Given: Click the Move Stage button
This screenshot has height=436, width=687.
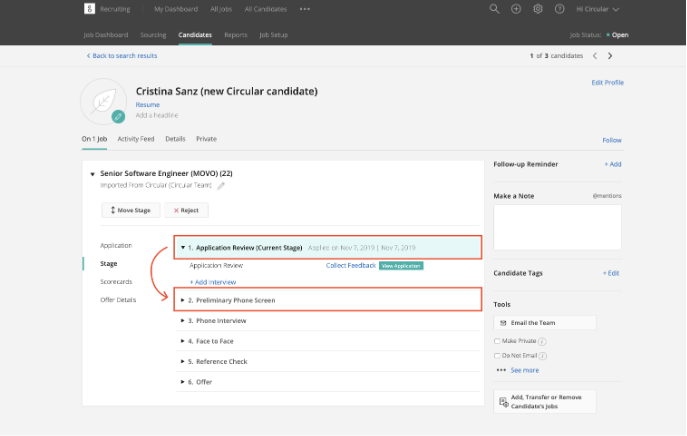Looking at the screenshot, I should [131, 210].
